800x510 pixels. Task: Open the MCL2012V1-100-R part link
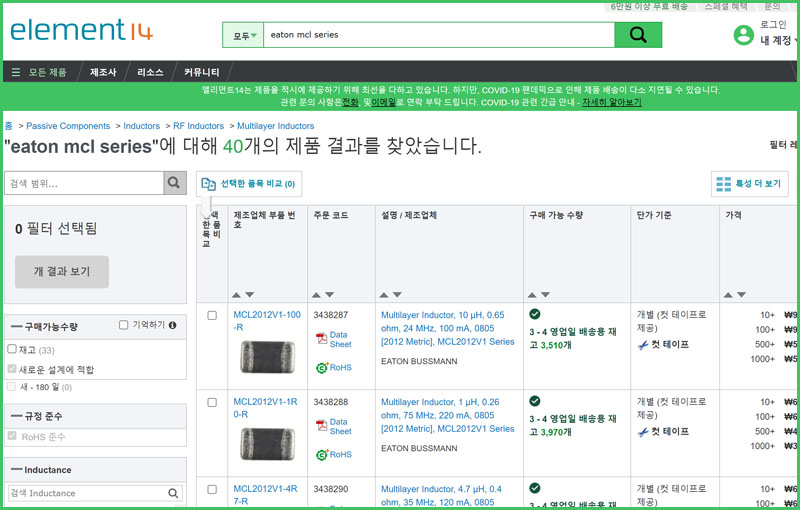coord(267,321)
